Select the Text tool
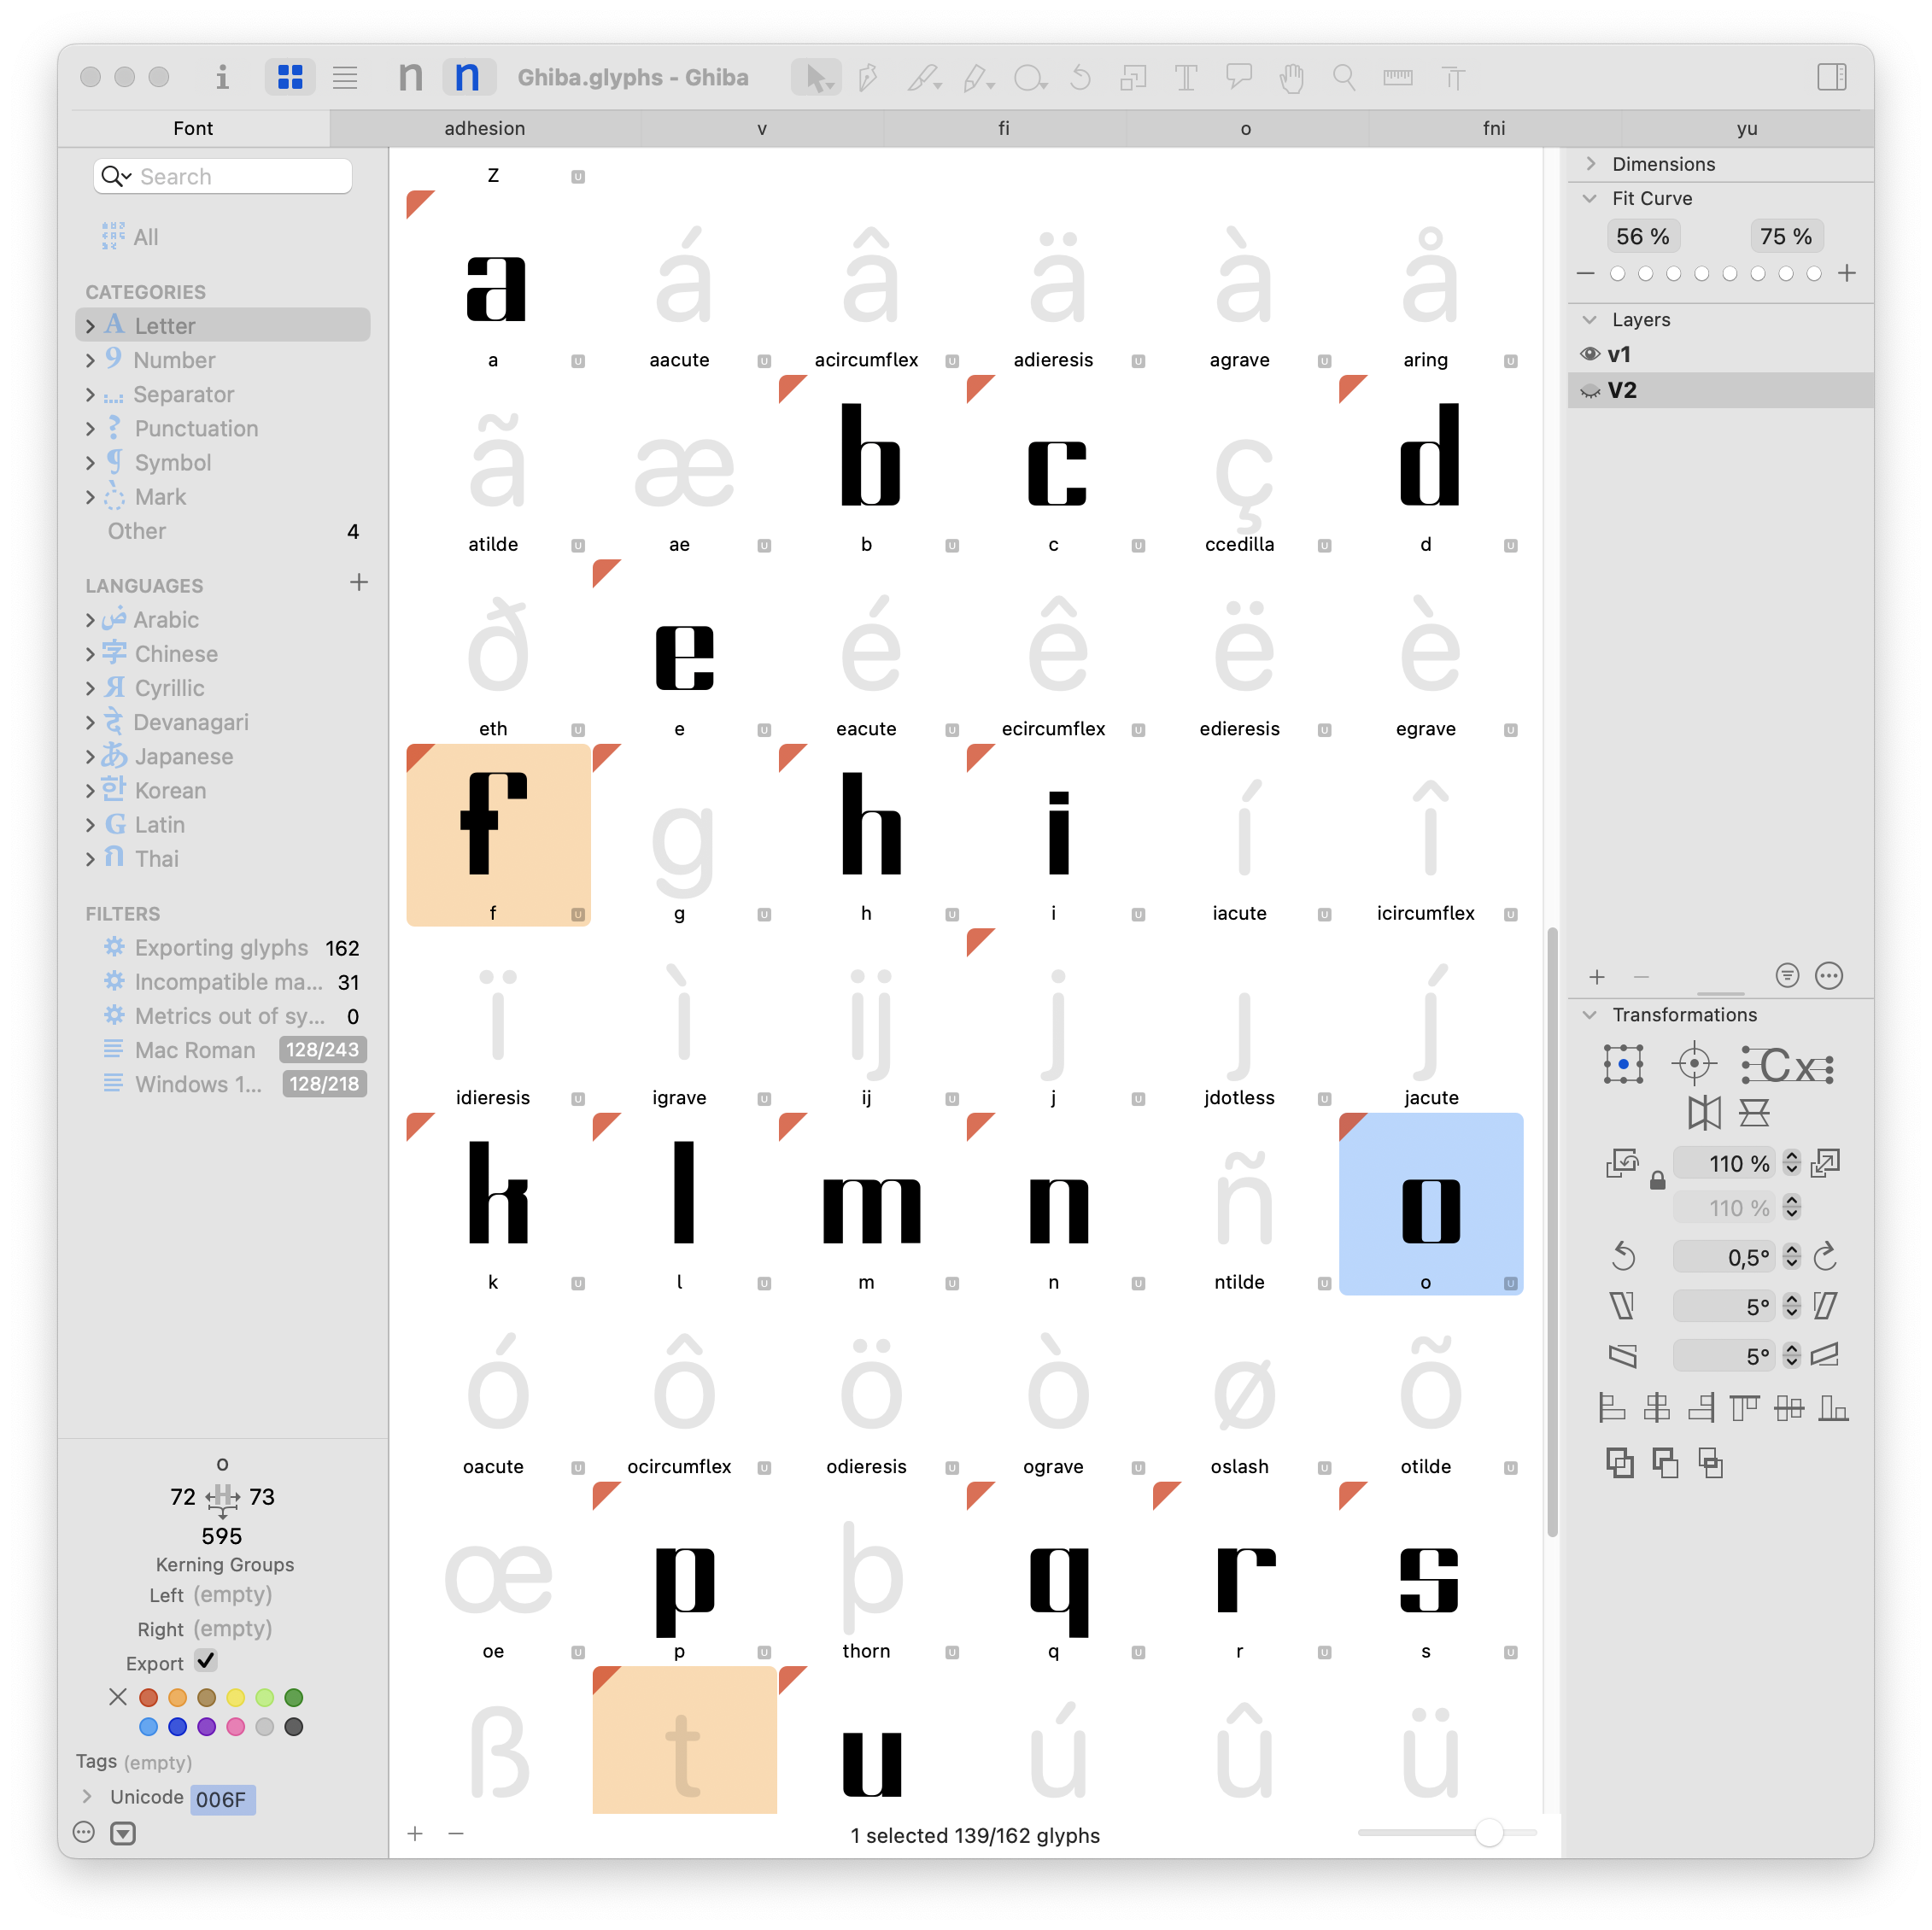The height and width of the screenshot is (1930, 1932). 1186,77
